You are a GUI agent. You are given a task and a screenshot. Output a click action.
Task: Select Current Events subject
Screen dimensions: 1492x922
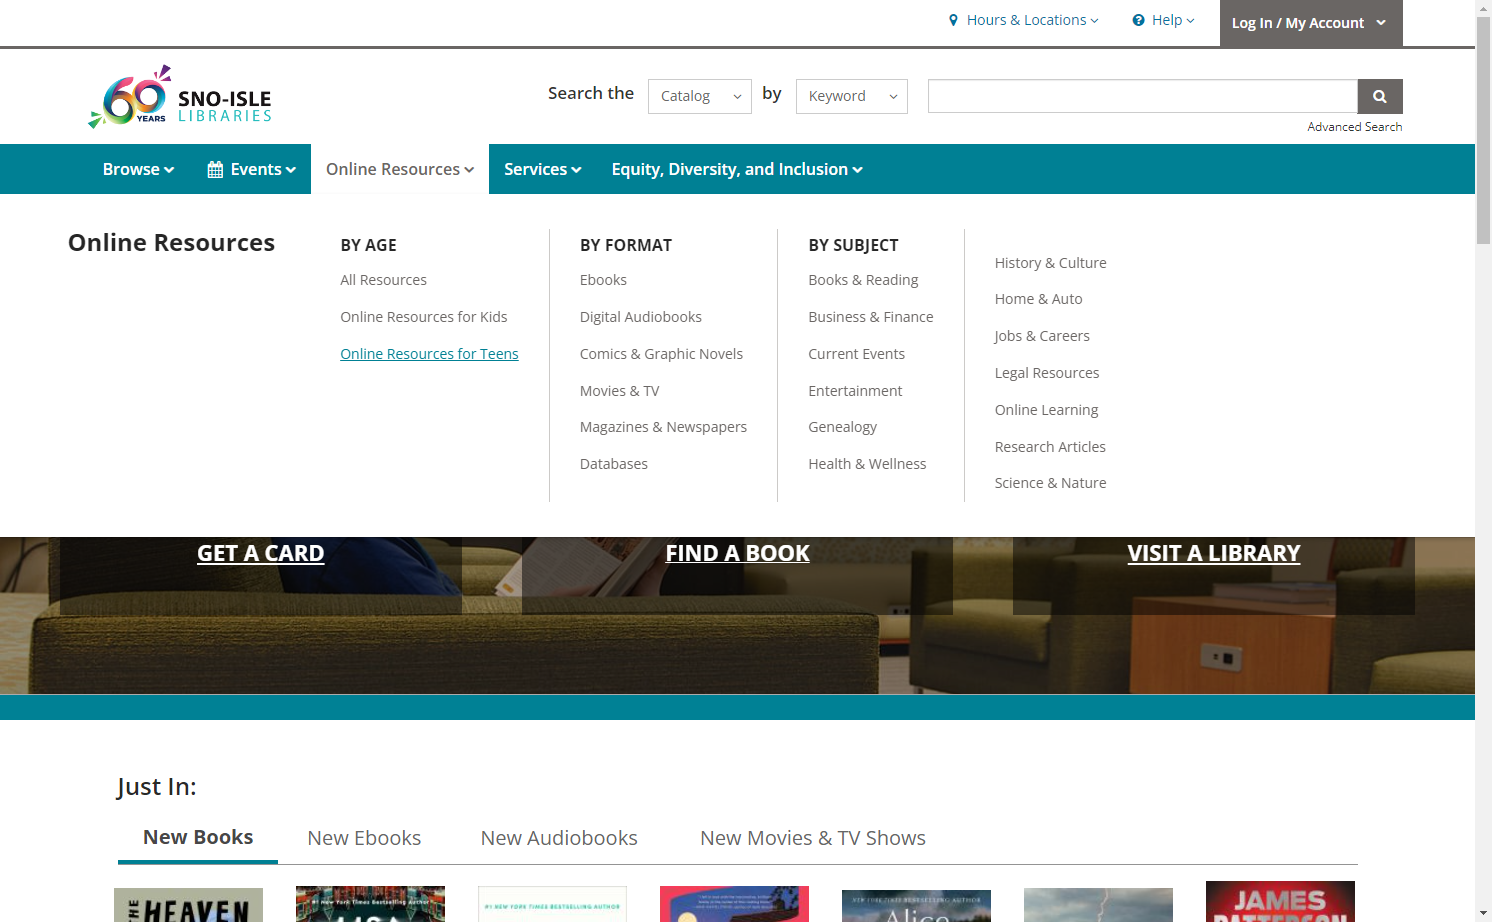pos(857,354)
